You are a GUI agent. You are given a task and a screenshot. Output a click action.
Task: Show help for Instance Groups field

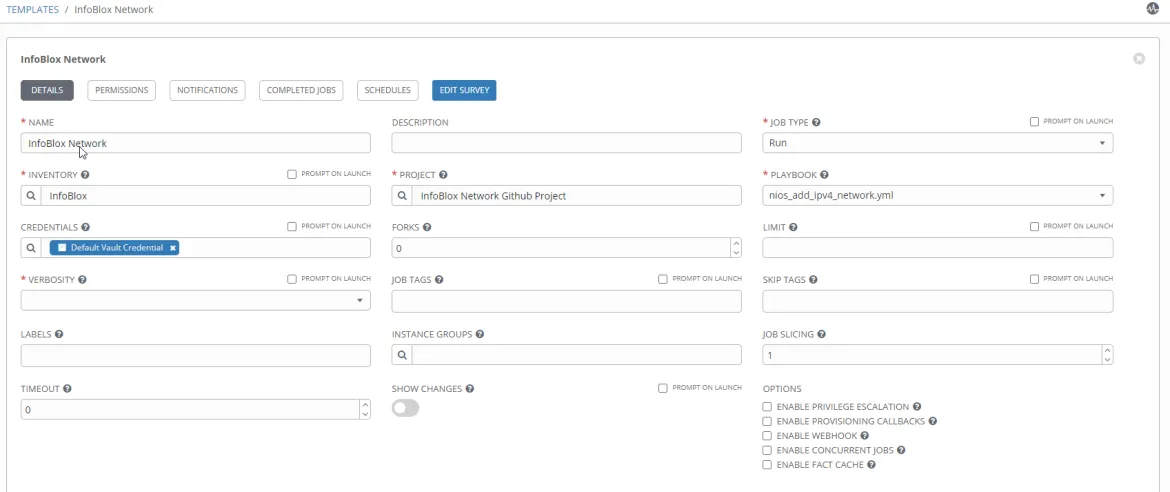[x=480, y=334]
